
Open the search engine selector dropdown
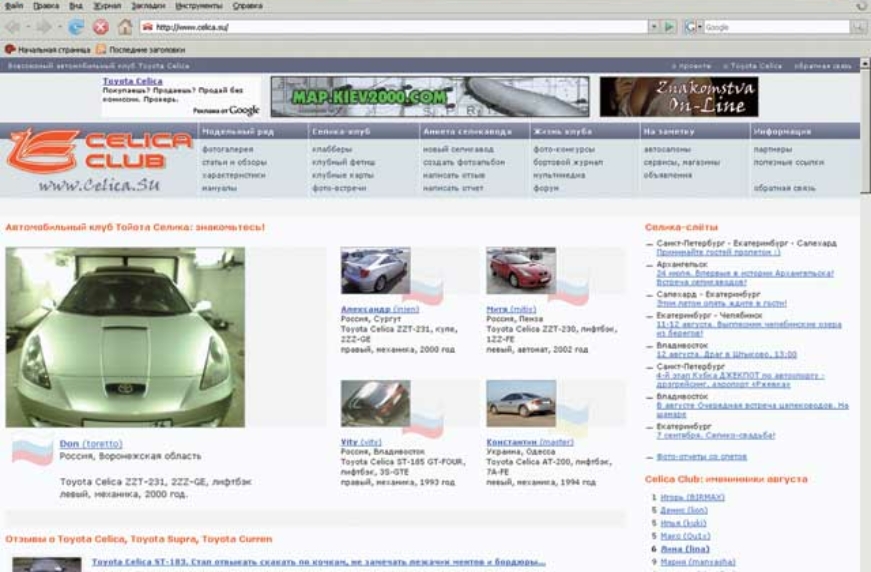tap(700, 27)
